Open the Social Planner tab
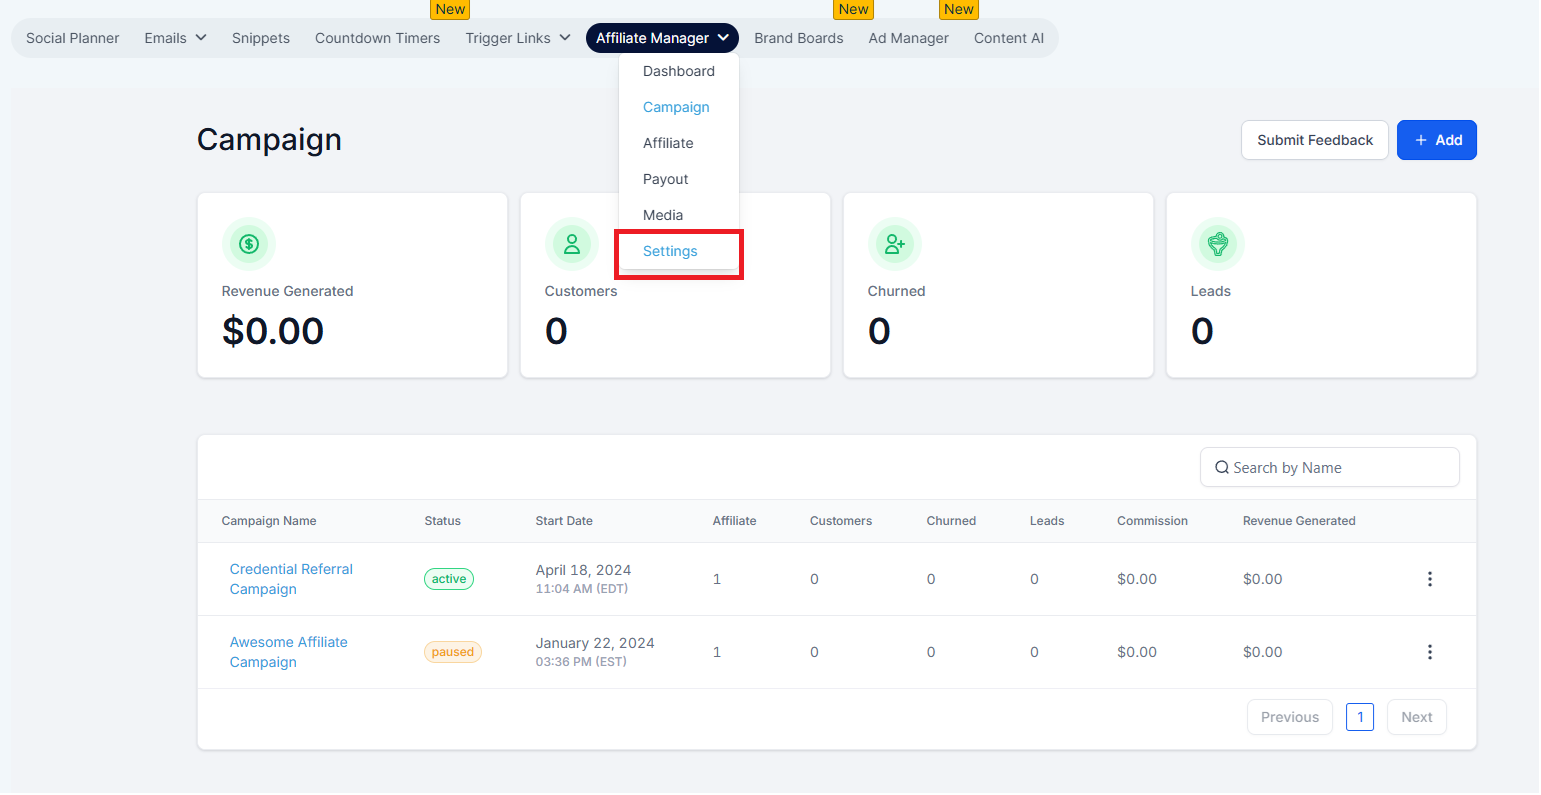 tap(73, 38)
